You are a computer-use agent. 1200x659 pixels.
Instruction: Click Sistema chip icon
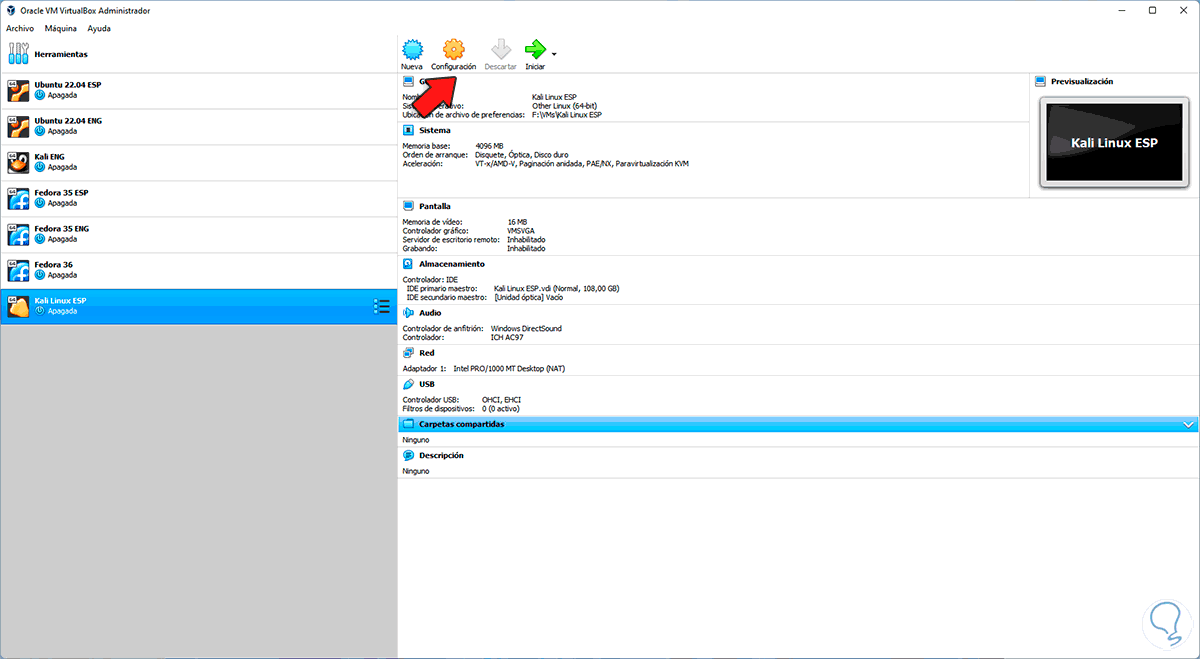click(408, 130)
